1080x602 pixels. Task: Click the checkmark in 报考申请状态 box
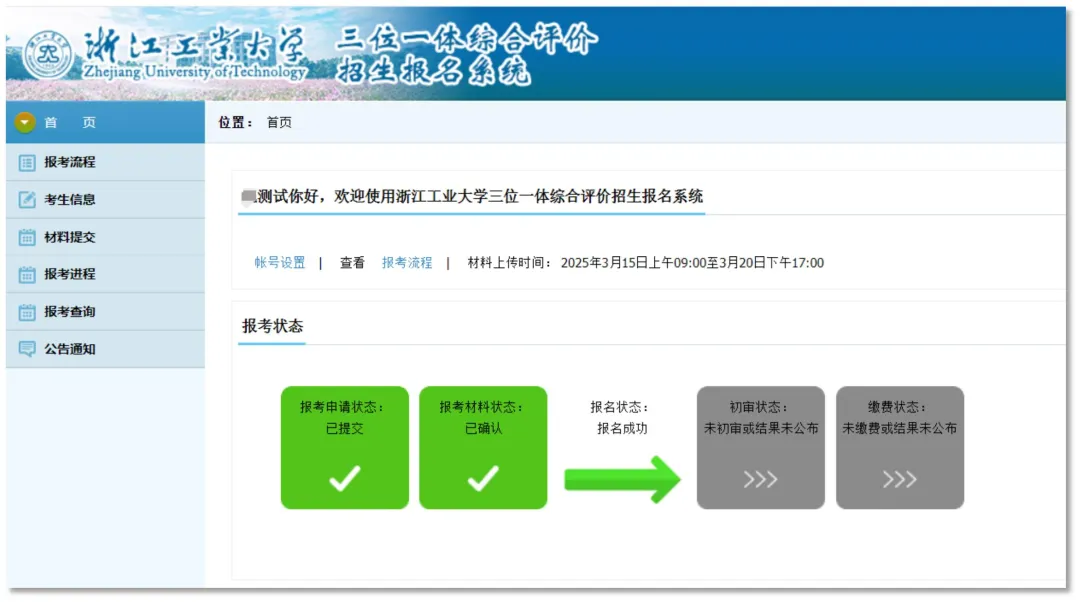344,478
